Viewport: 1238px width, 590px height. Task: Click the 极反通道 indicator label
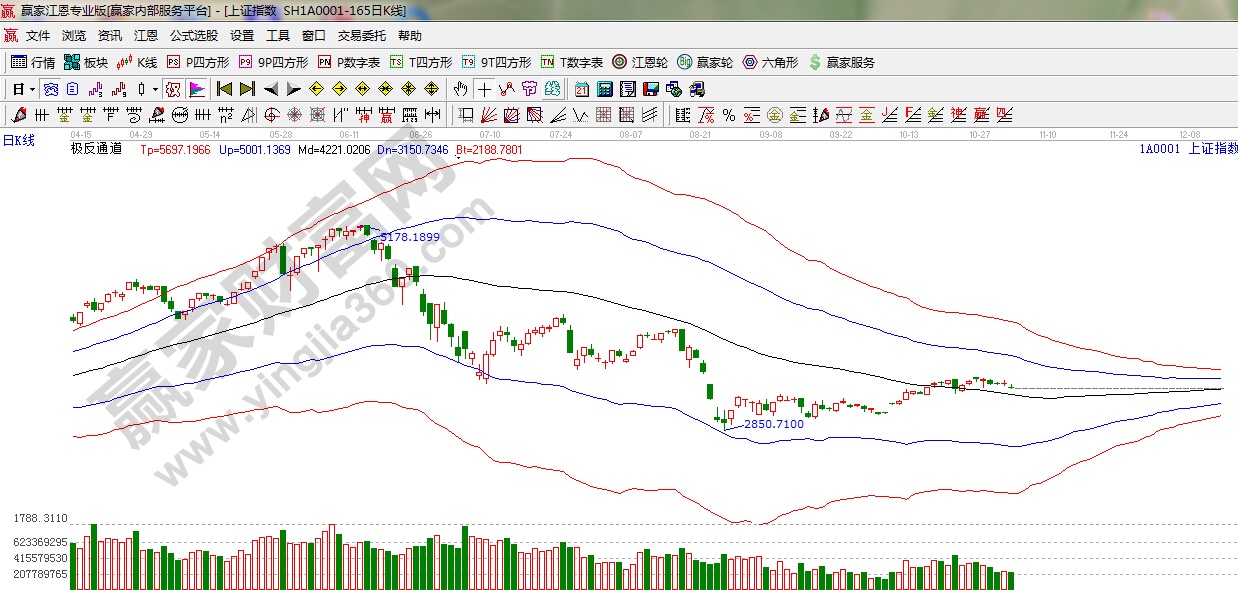point(96,149)
